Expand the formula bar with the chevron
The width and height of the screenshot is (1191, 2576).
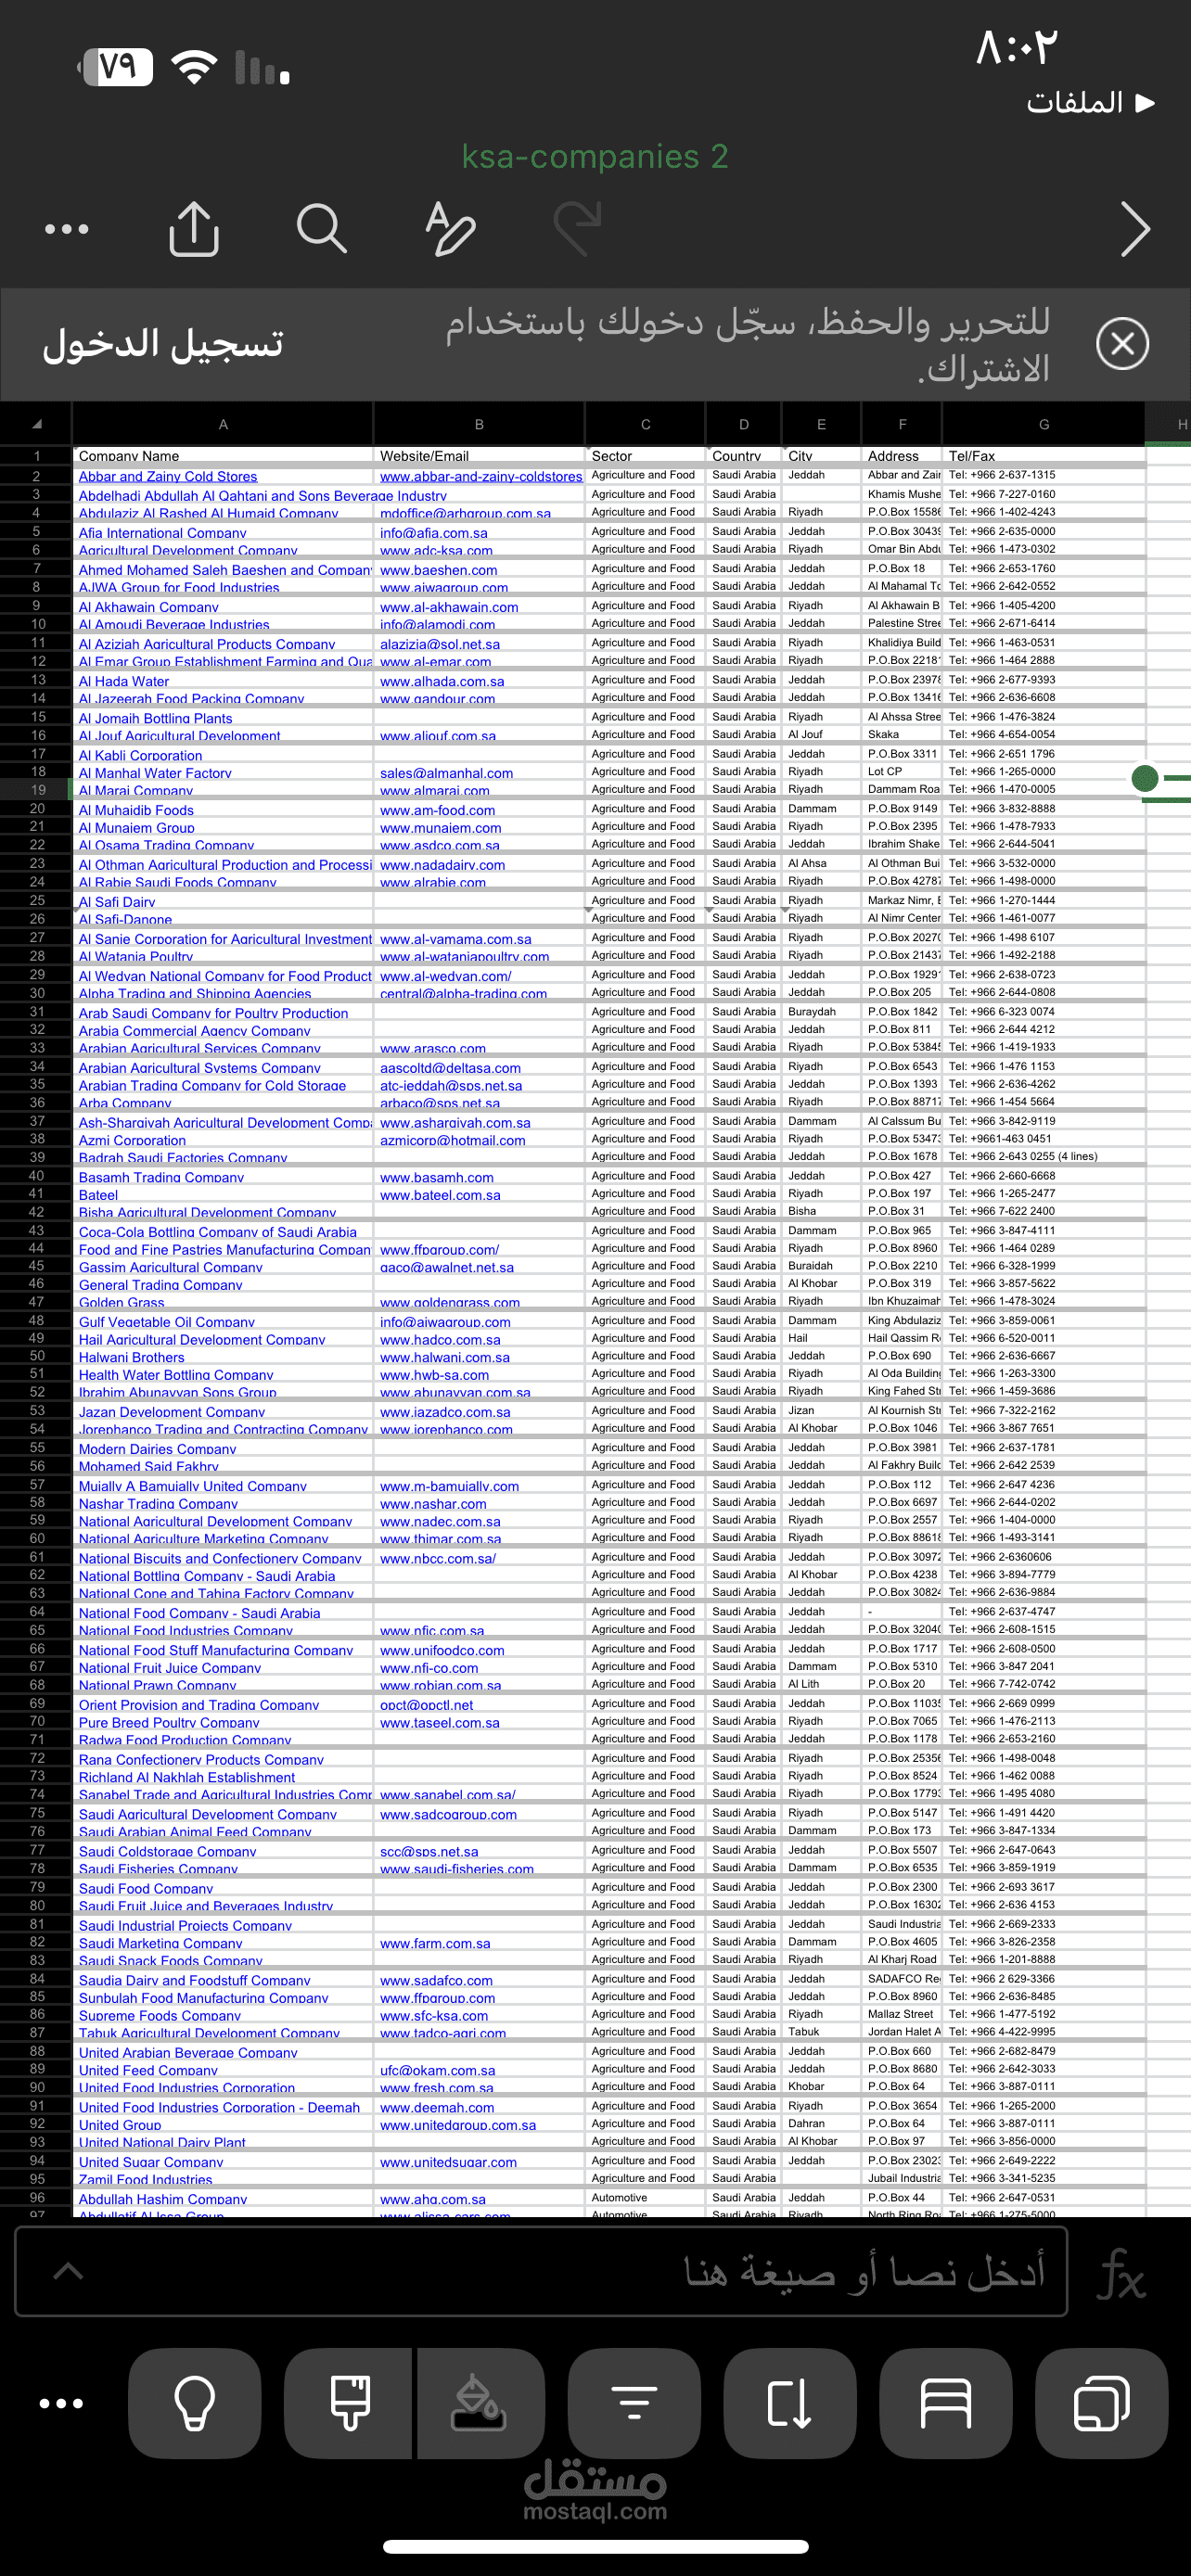pyautogui.click(x=67, y=2271)
